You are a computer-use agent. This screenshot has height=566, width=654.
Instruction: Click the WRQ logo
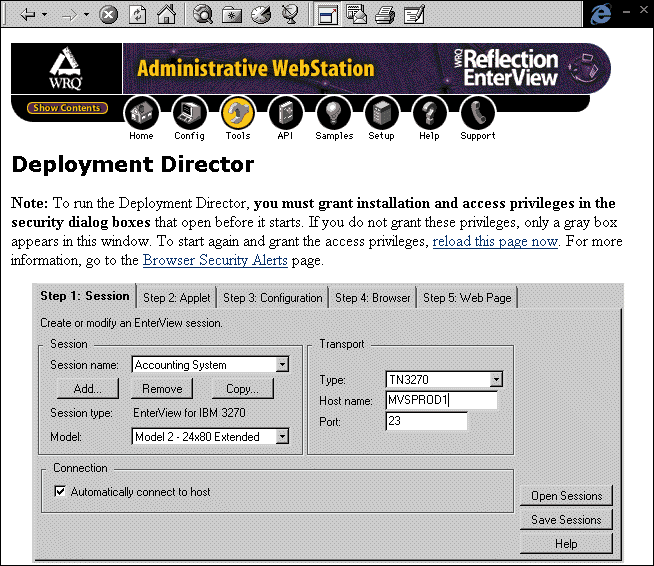pyautogui.click(x=66, y=68)
